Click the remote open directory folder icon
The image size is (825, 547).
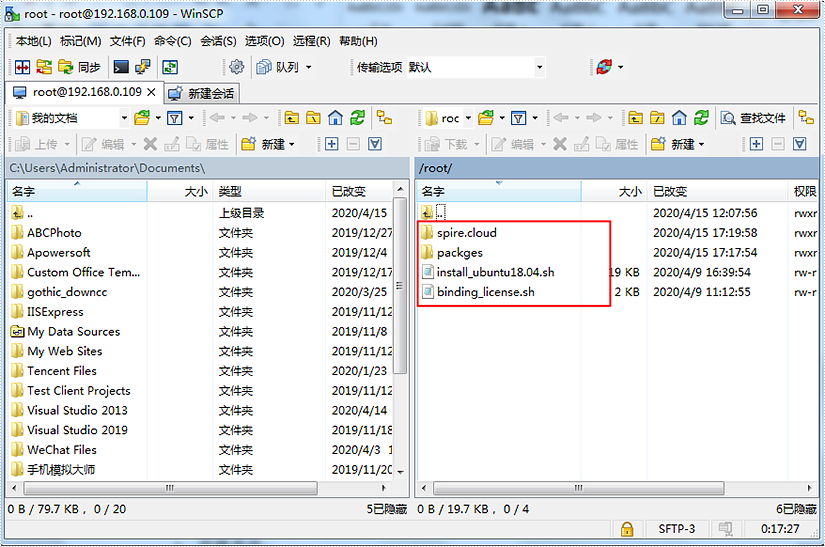coord(486,118)
